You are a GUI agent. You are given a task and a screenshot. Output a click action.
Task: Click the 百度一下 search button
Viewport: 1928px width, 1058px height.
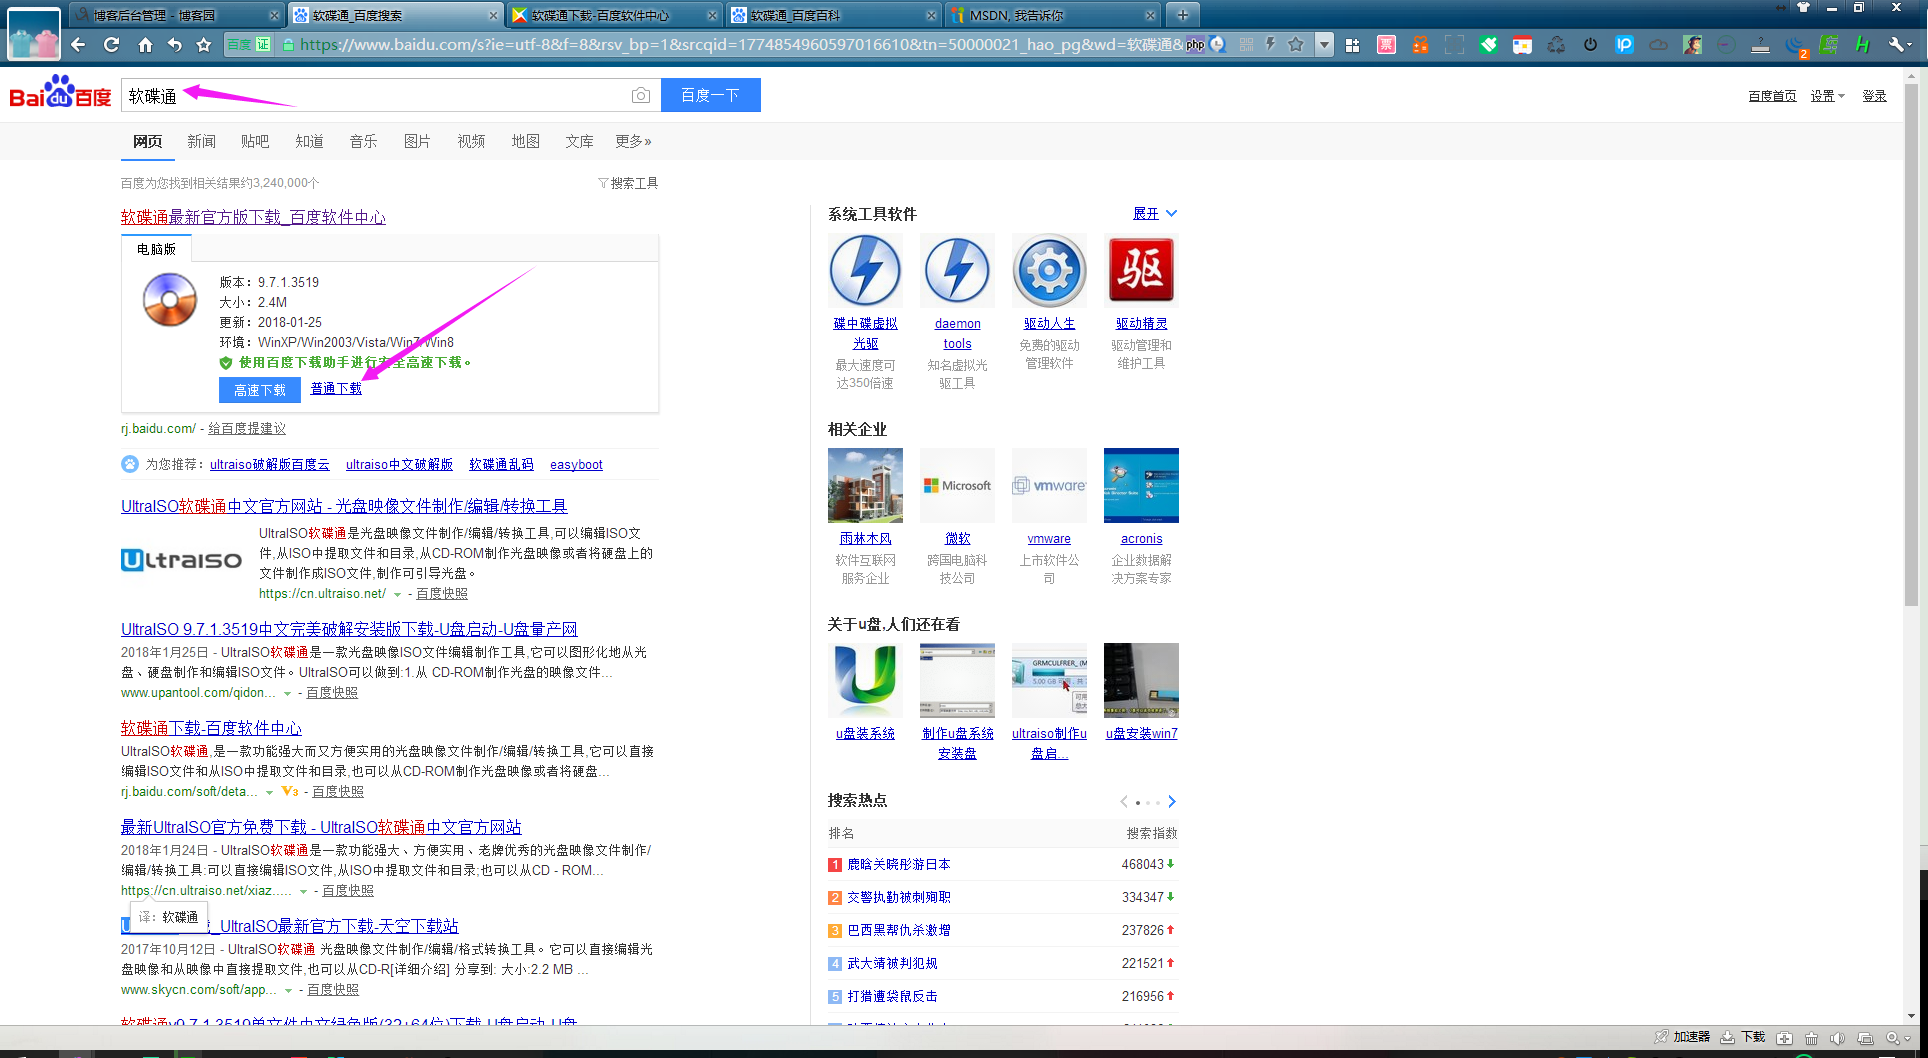(x=710, y=95)
